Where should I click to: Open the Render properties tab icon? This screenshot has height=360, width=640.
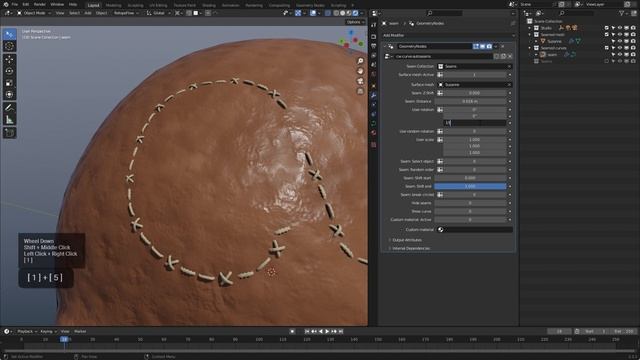[373, 36]
